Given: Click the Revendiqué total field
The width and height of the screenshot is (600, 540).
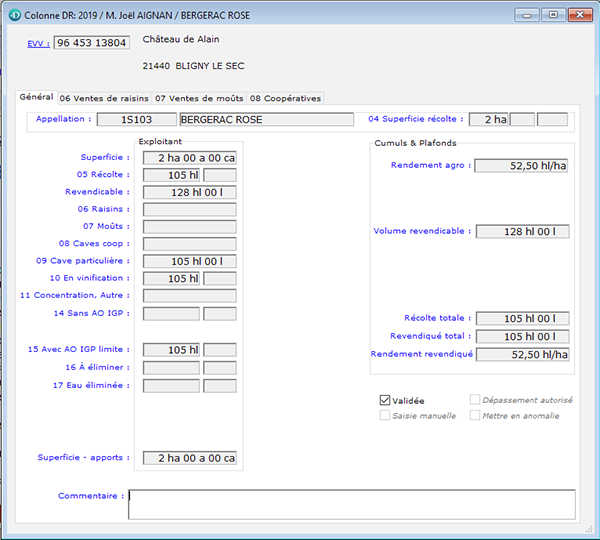Looking at the screenshot, I should pos(523,336).
